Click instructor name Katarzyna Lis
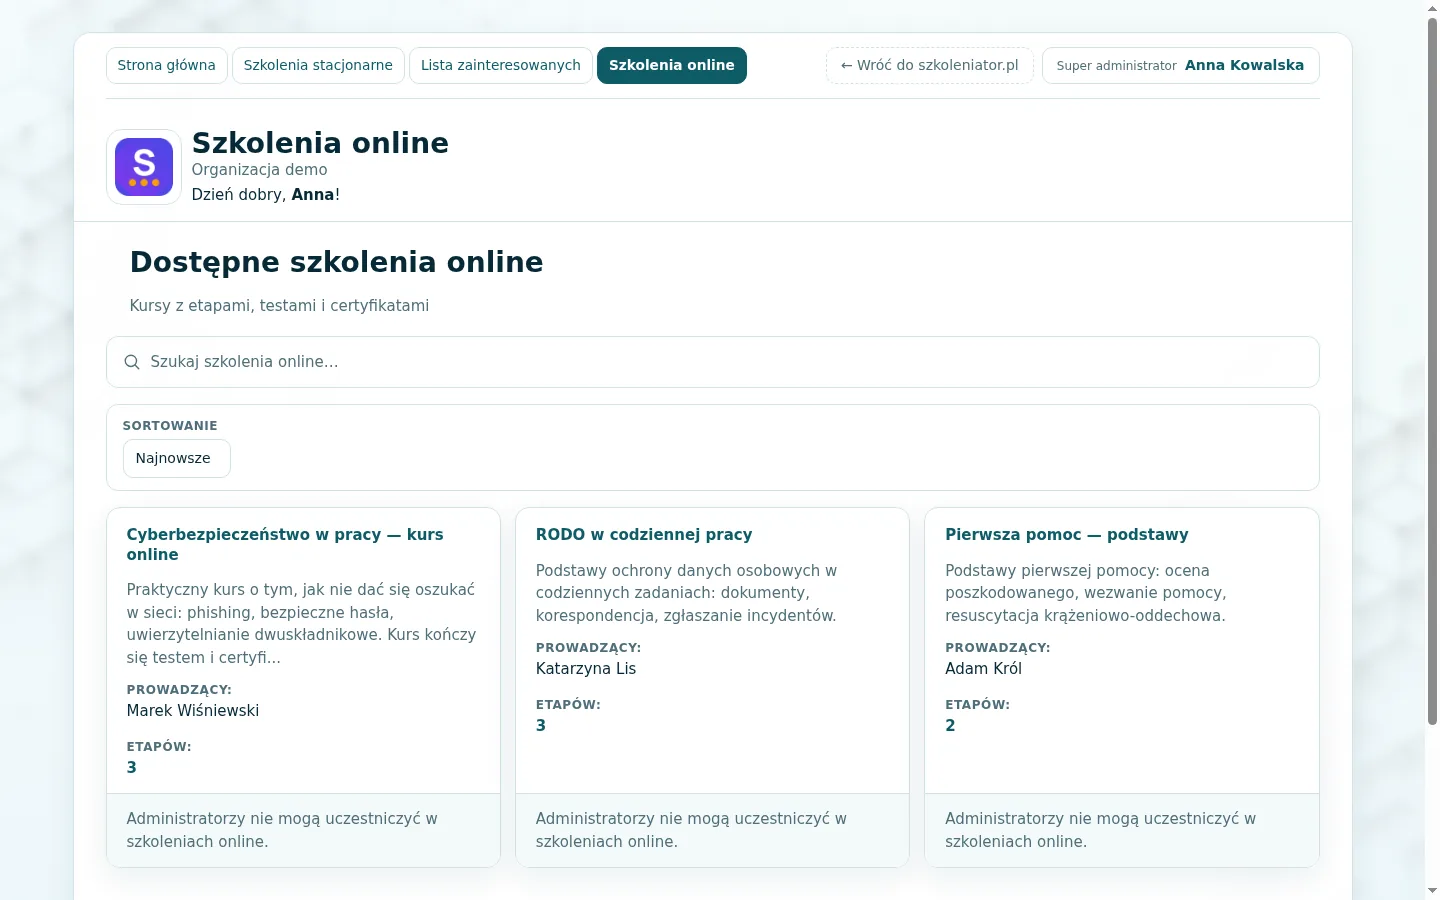 586,668
